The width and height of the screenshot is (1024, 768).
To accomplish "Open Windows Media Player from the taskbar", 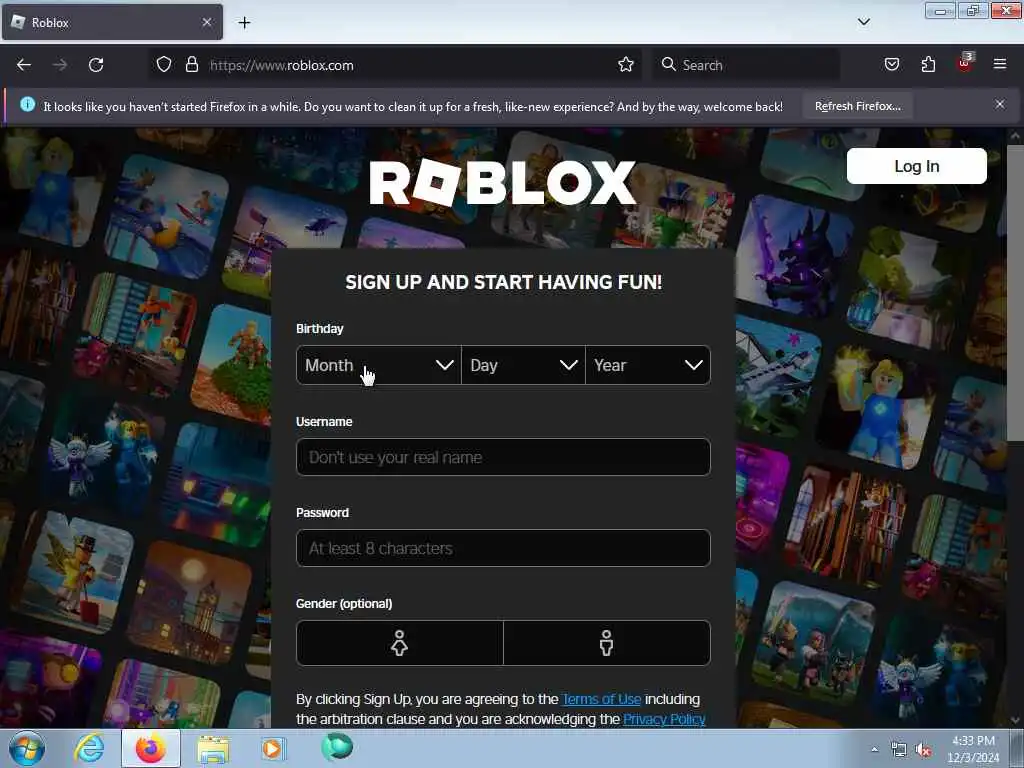I will [273, 748].
